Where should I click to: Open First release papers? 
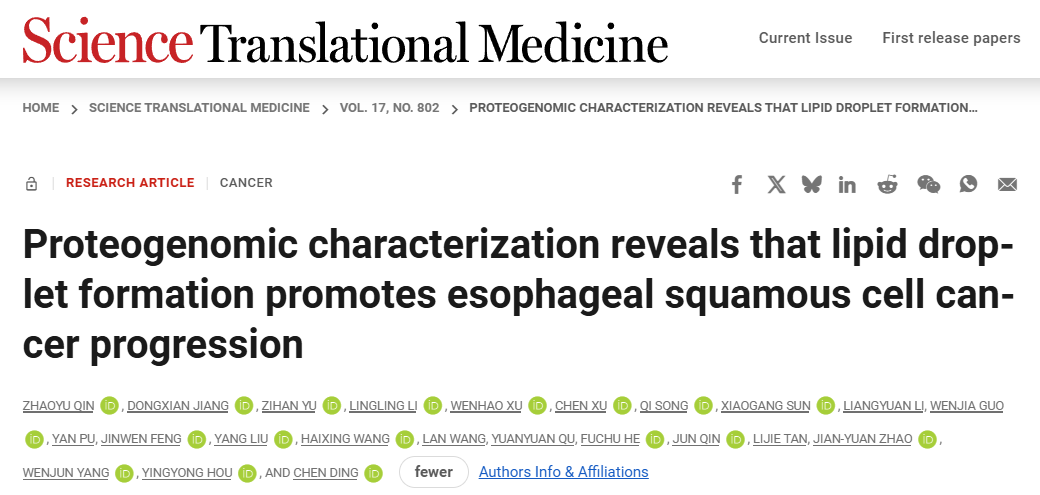[951, 38]
